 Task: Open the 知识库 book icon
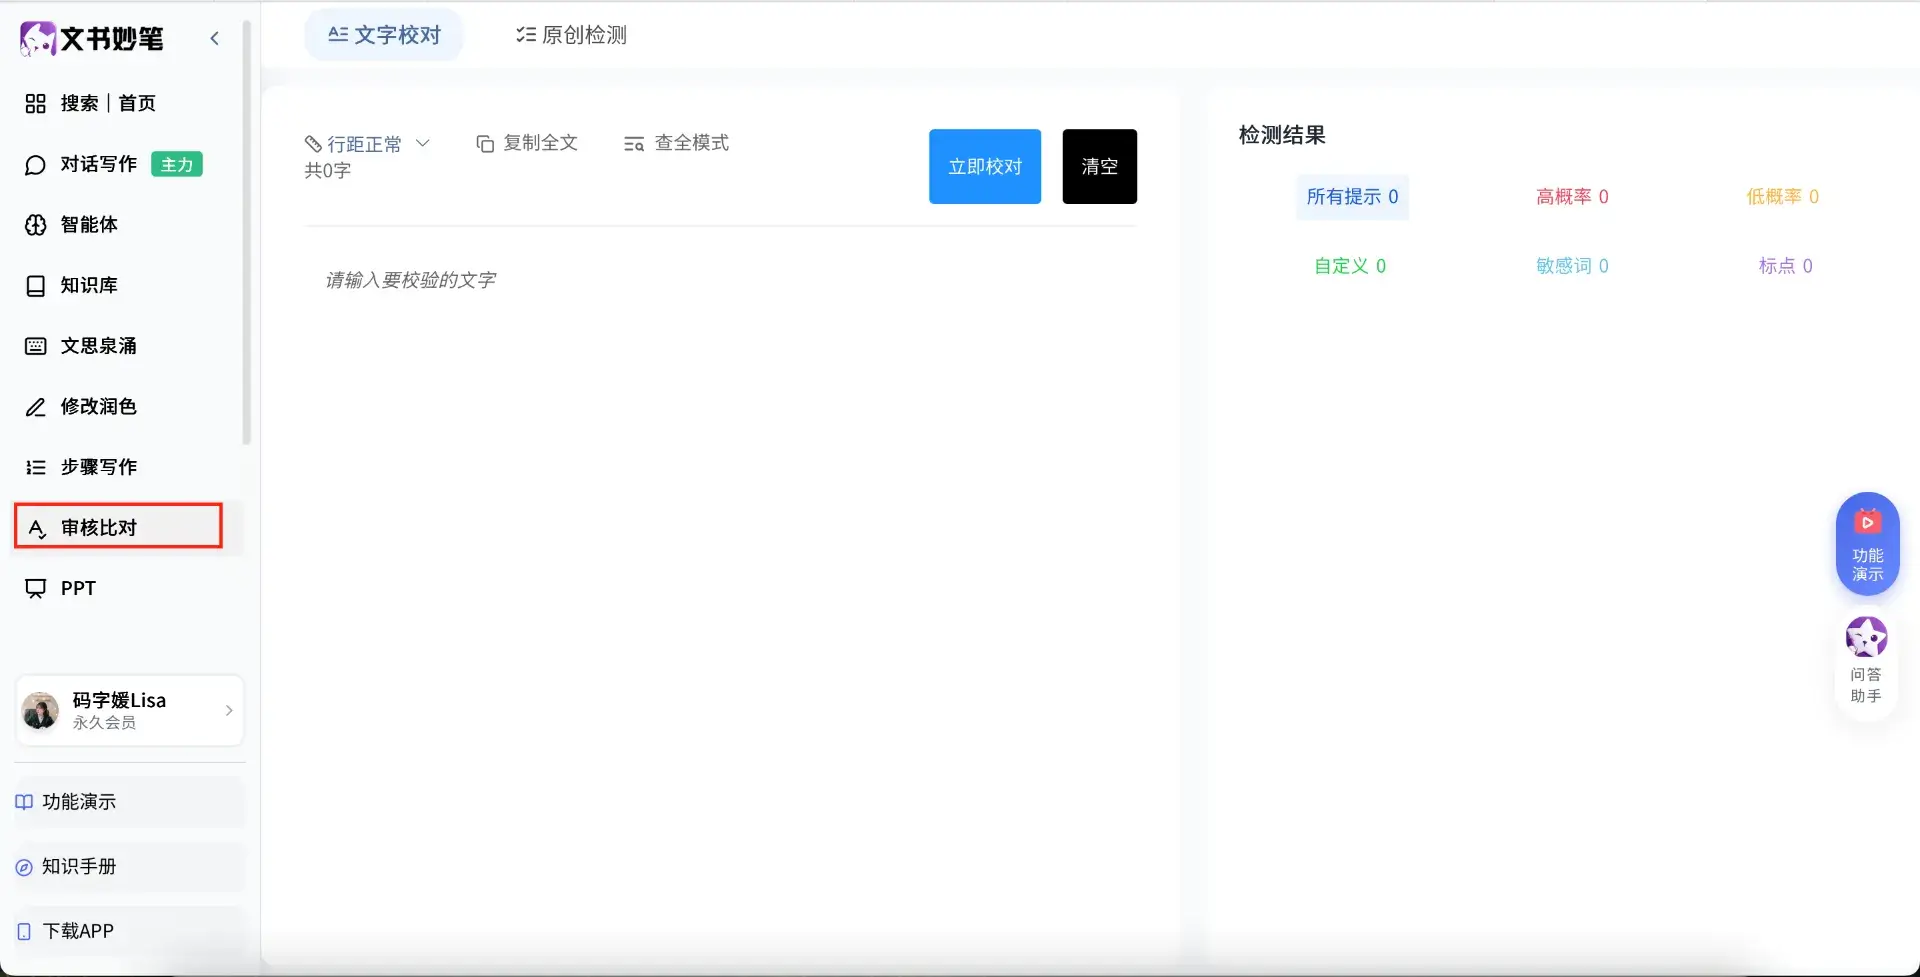(x=35, y=286)
